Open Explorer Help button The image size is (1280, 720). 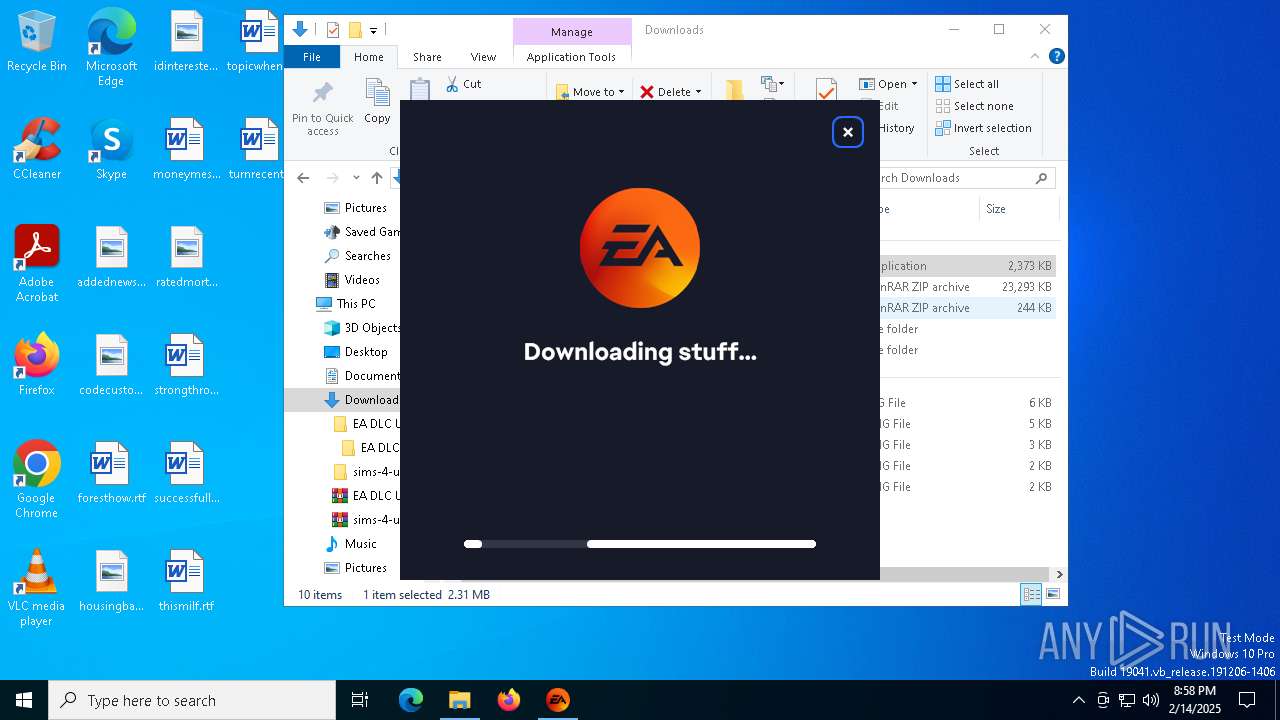(1056, 57)
